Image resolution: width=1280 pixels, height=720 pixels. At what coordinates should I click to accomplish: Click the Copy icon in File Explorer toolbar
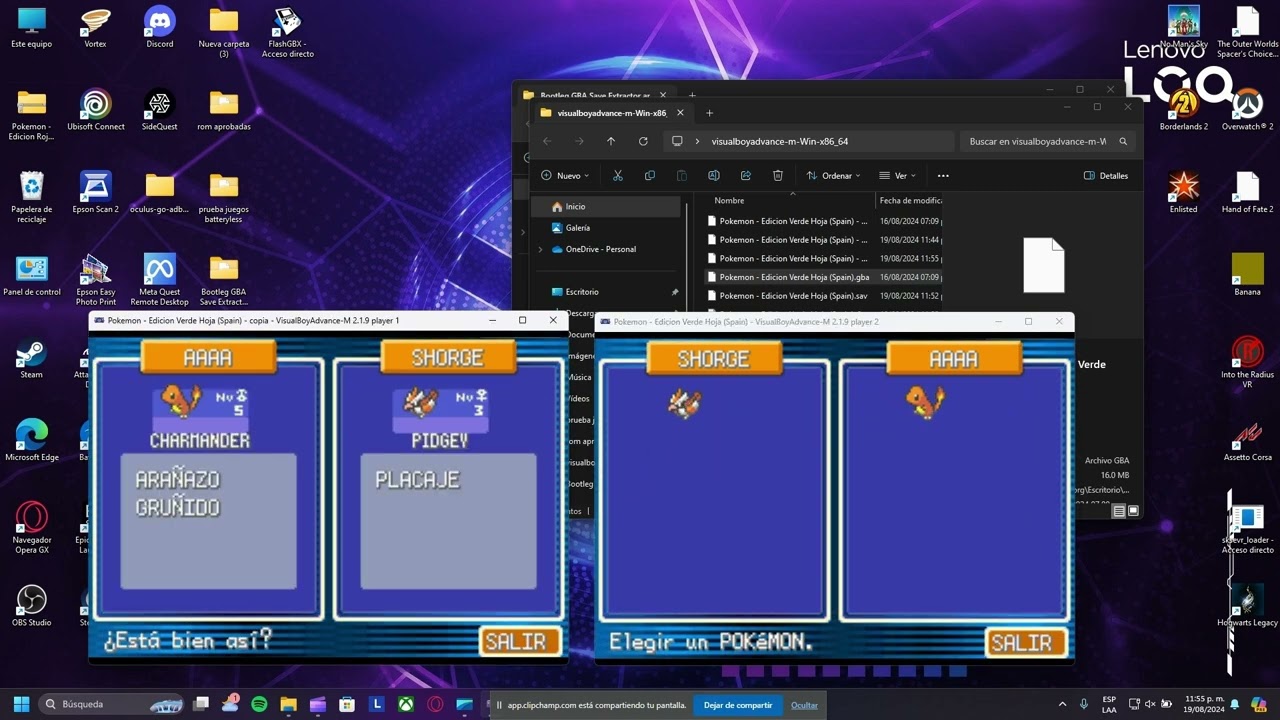pyautogui.click(x=650, y=176)
